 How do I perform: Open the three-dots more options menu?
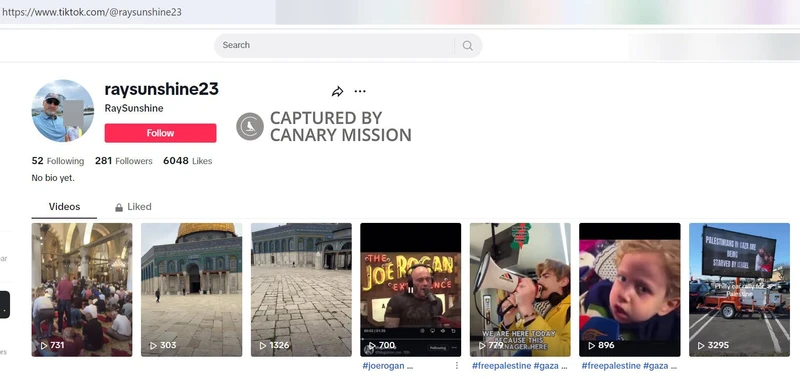360,91
